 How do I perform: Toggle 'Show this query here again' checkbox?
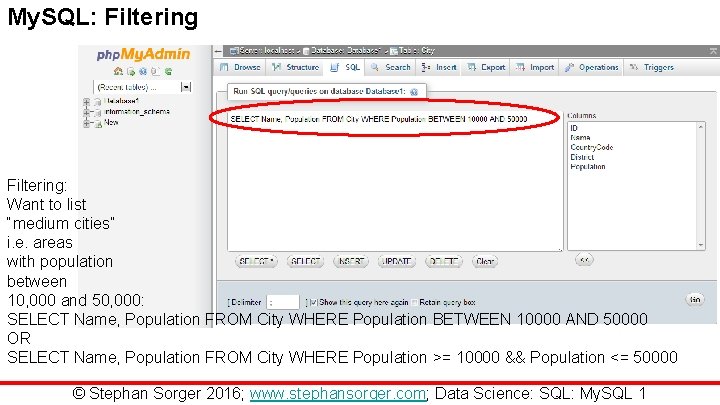(314, 302)
